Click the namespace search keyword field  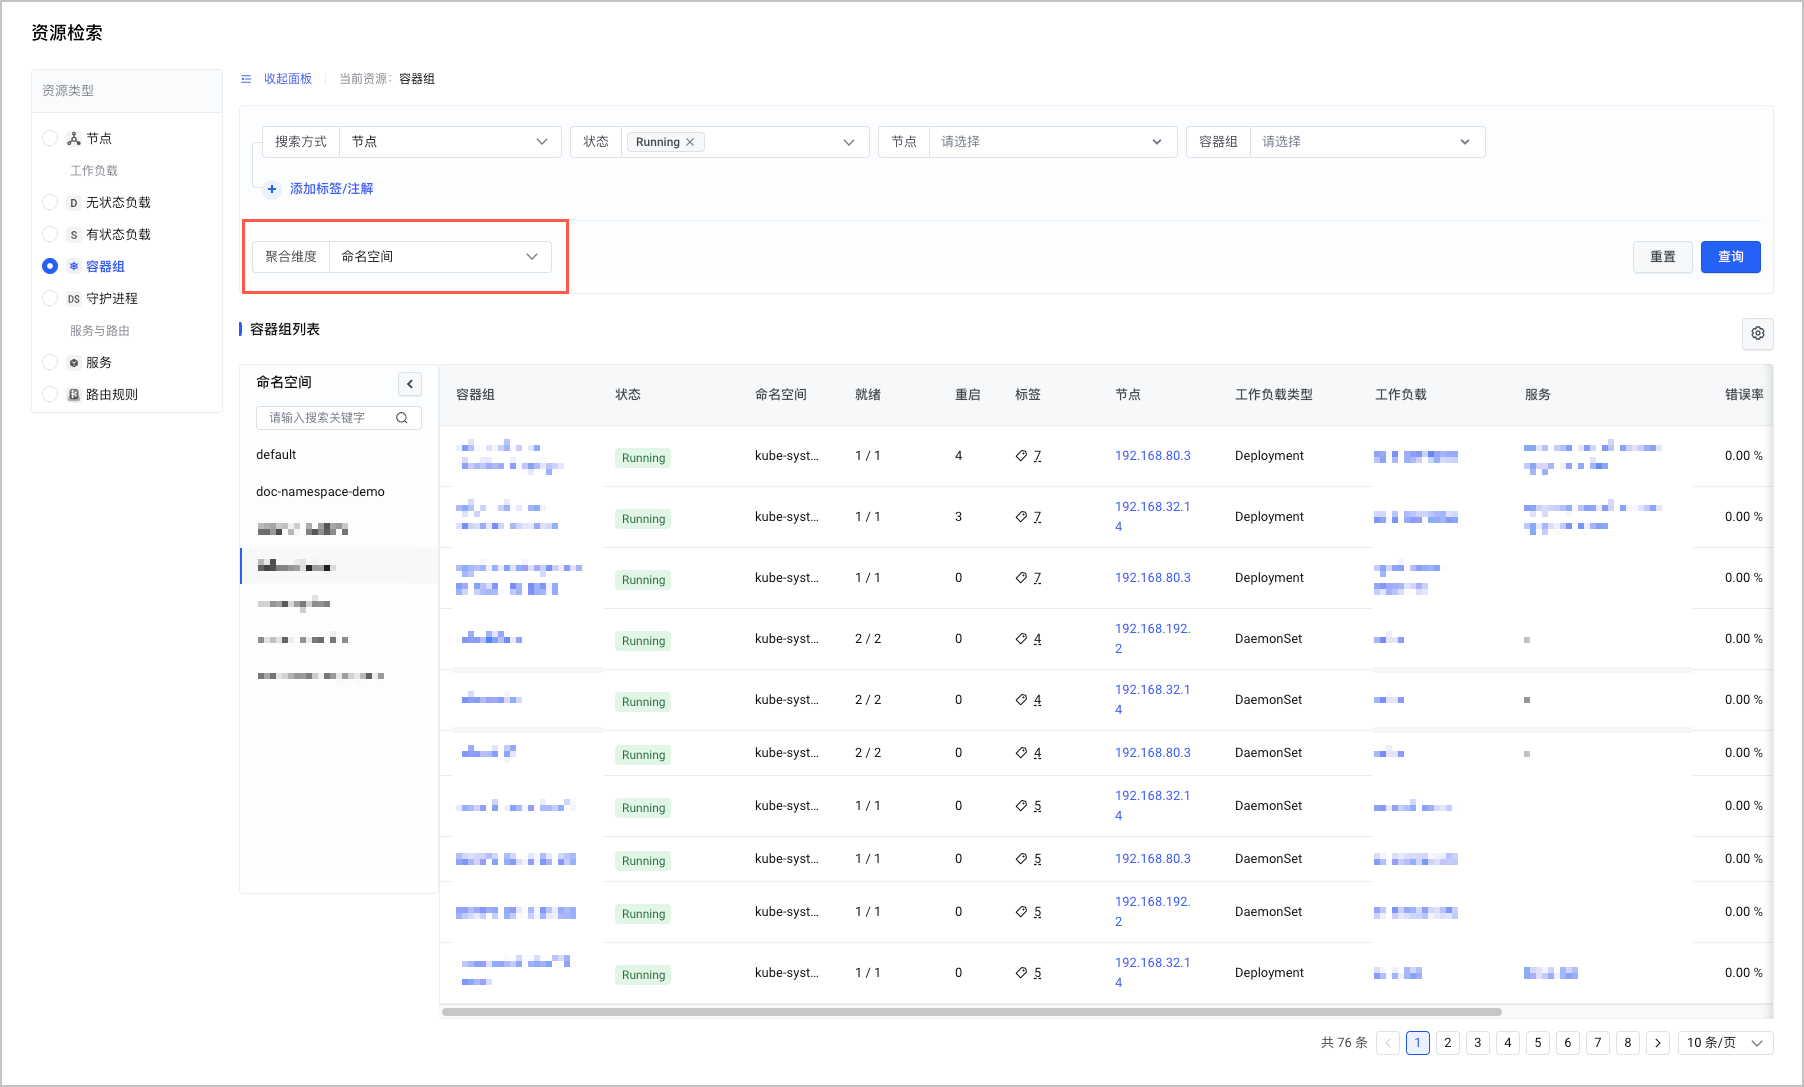pos(339,418)
